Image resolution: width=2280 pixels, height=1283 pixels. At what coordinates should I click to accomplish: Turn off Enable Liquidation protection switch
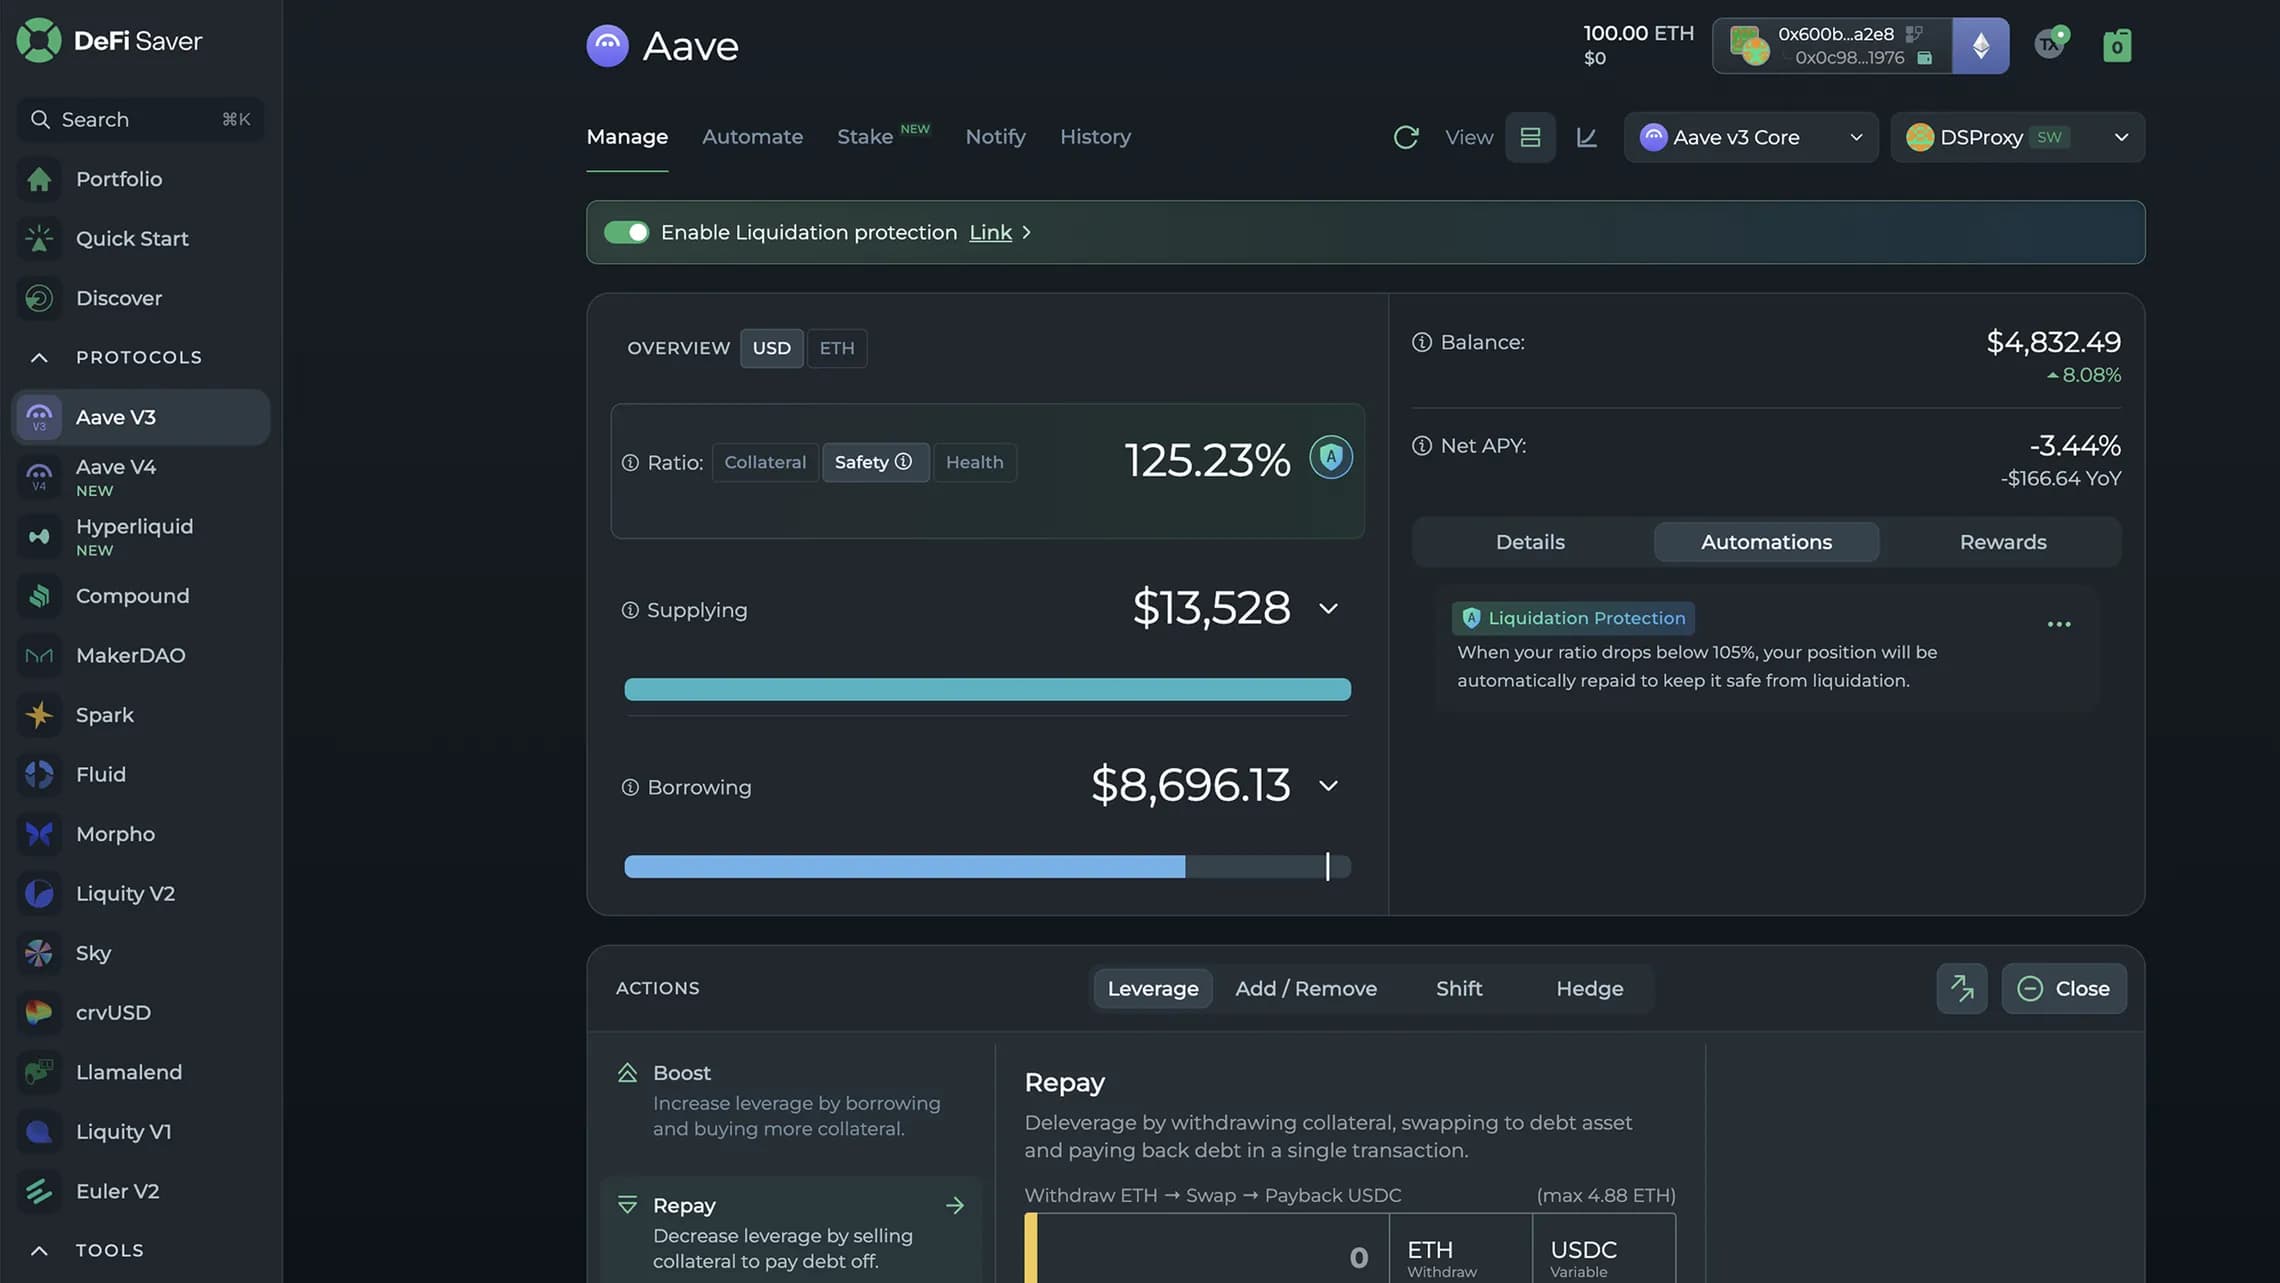[627, 233]
